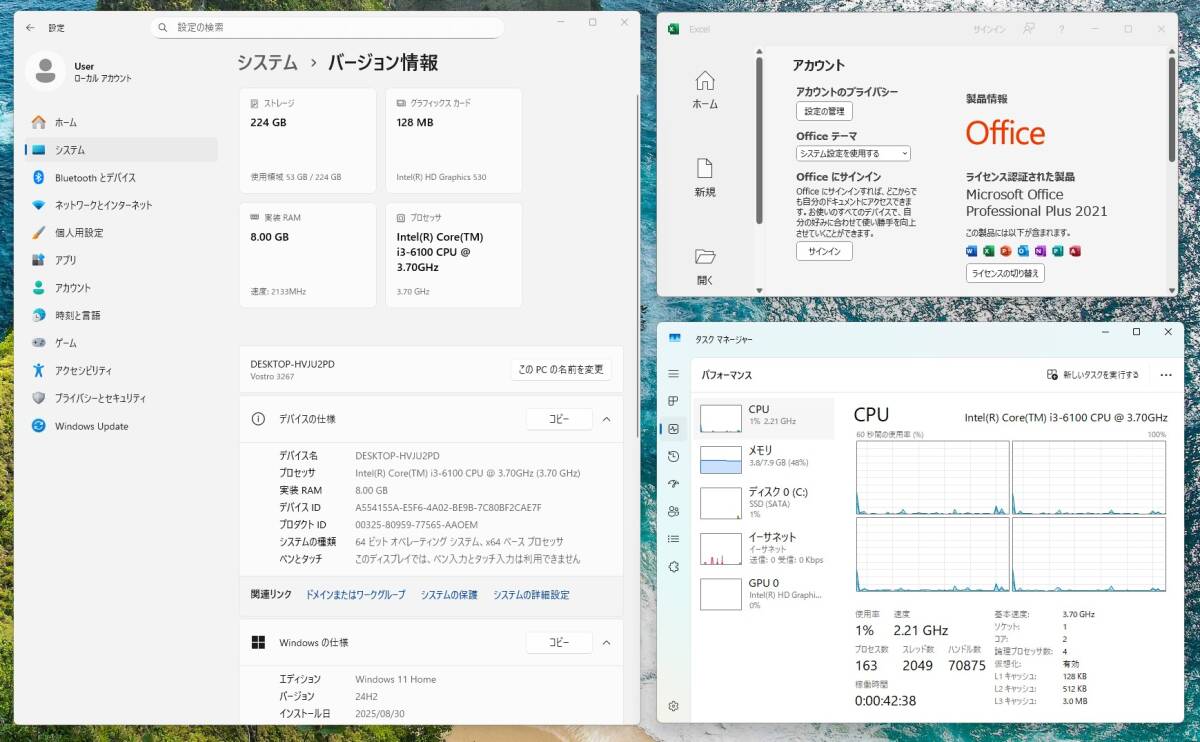Click the 新規 blank document icon in Excel
The width and height of the screenshot is (1200, 742).
(705, 168)
